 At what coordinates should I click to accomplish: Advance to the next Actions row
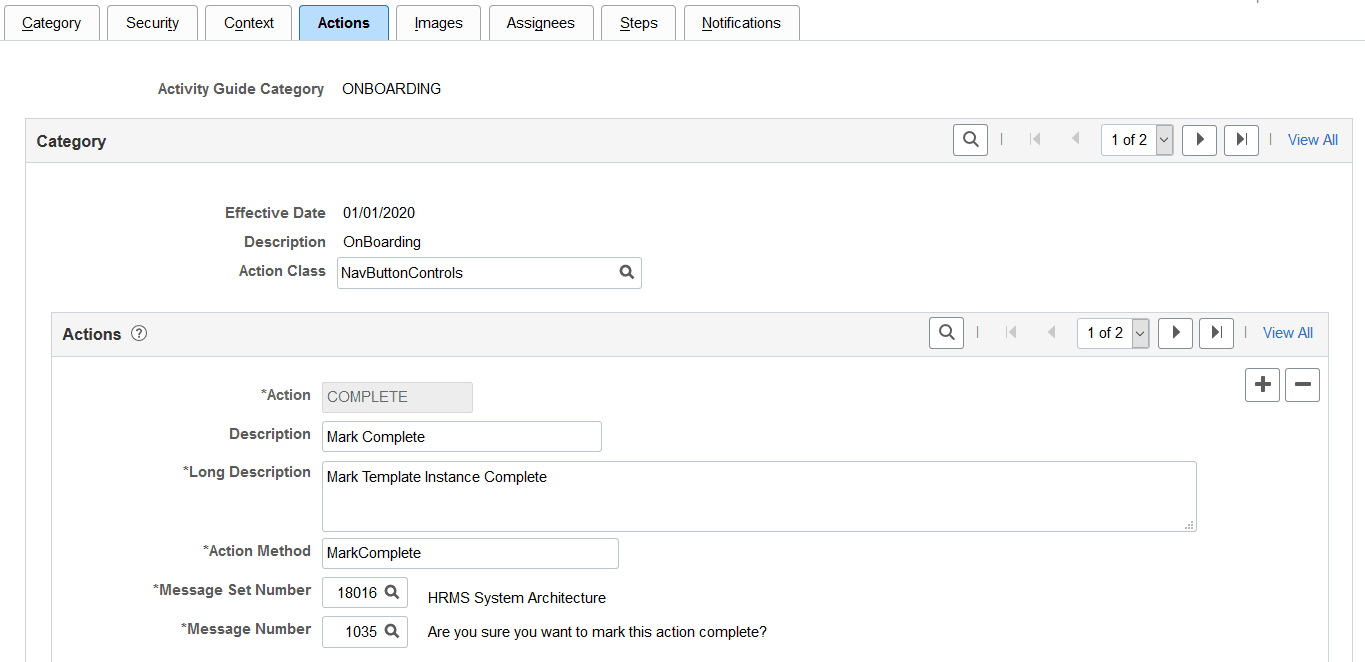[x=1175, y=332]
